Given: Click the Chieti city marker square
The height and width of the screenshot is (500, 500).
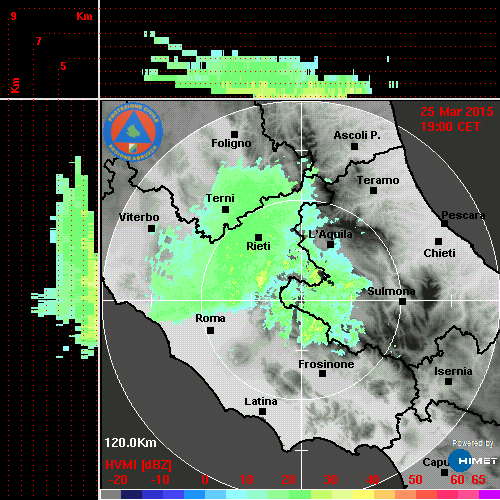Looking at the screenshot, I should 439,241.
